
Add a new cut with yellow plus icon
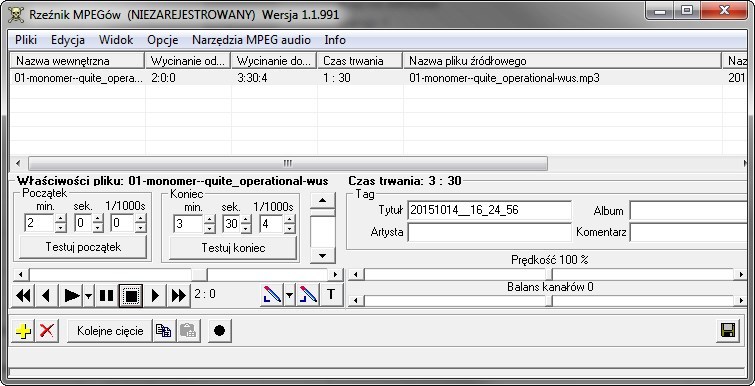click(x=23, y=331)
